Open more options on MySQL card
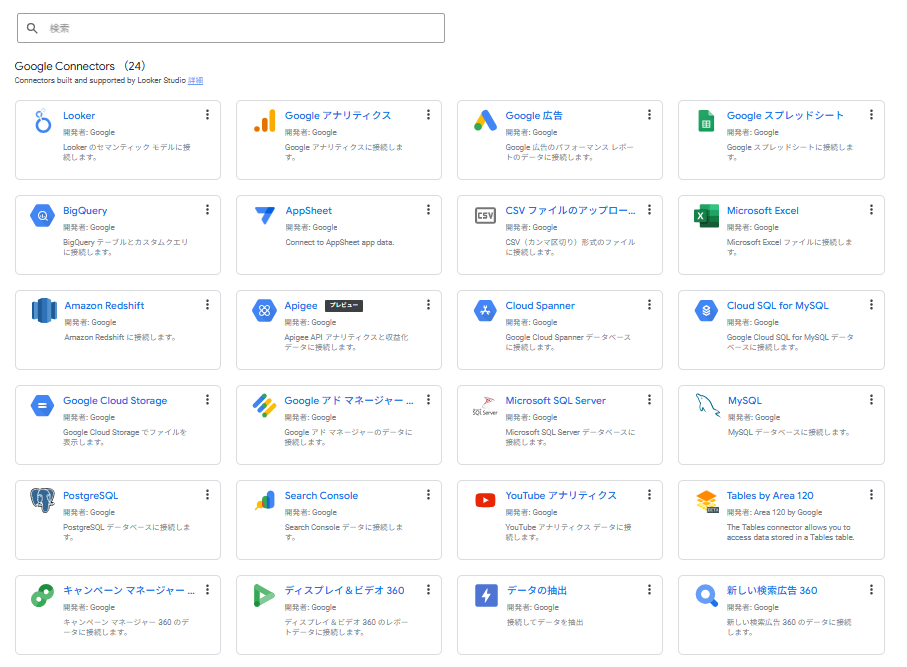The height and width of the screenshot is (667, 907). point(871,399)
